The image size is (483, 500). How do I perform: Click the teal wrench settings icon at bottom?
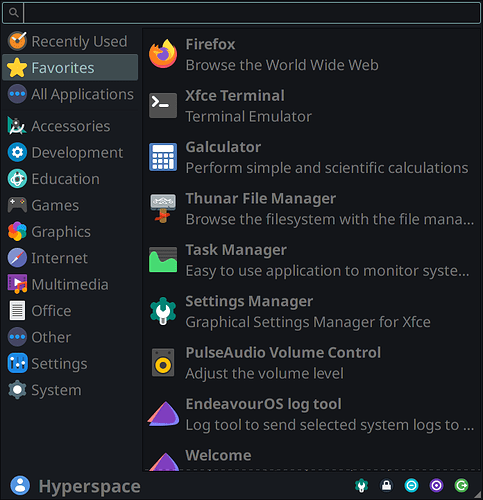pyautogui.click(x=361, y=485)
